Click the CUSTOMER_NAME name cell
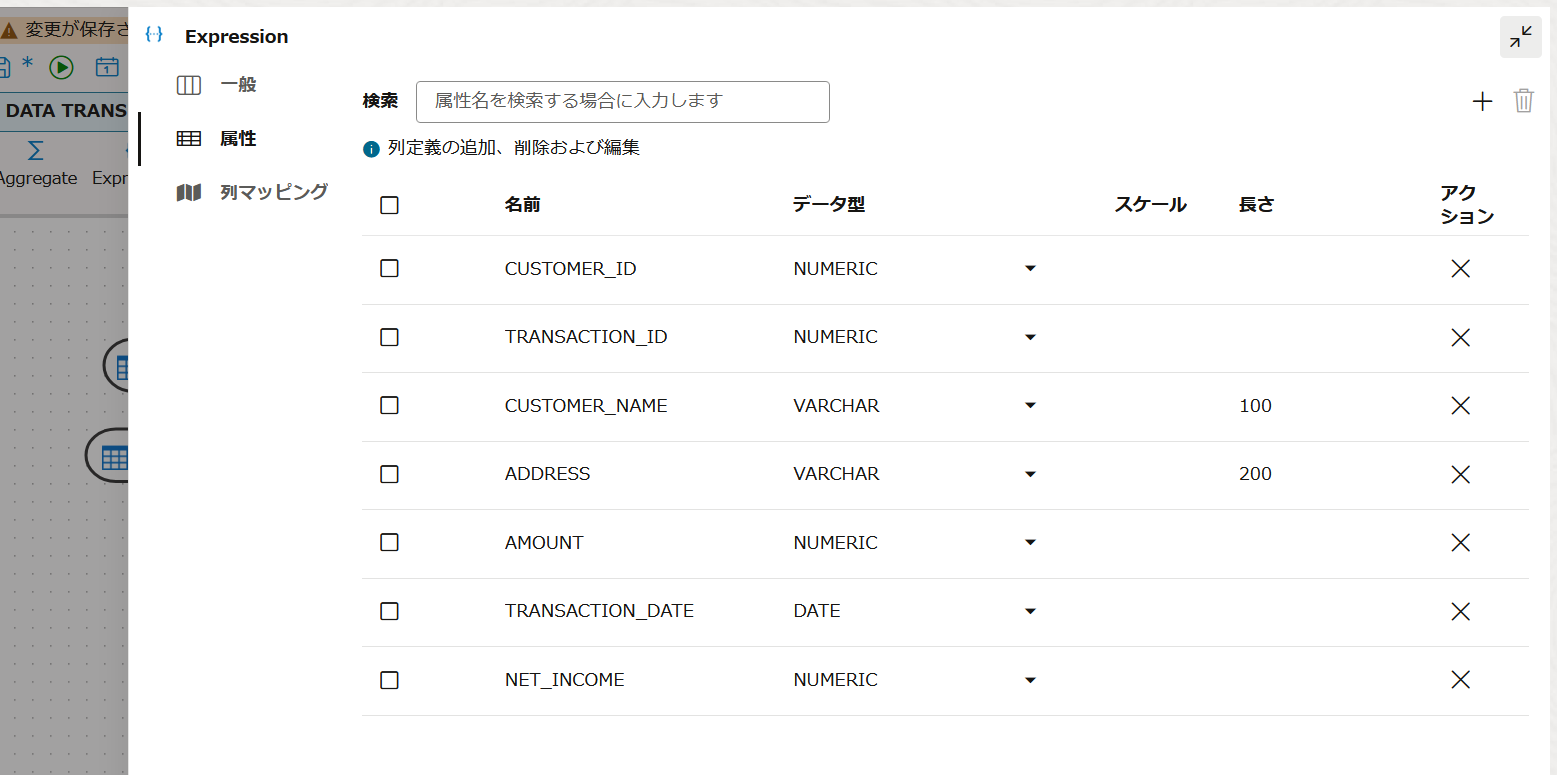Screen dimensions: 1557x775 (586, 406)
